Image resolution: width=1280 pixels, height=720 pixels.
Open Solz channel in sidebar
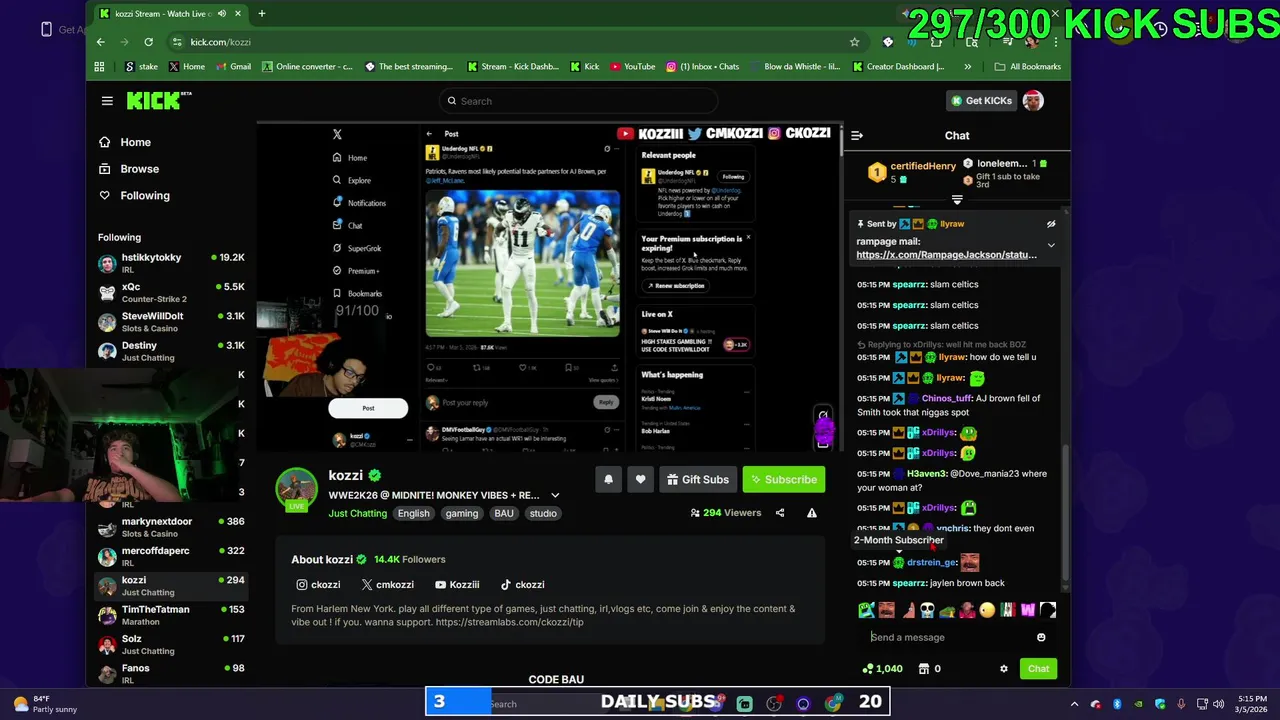point(171,644)
